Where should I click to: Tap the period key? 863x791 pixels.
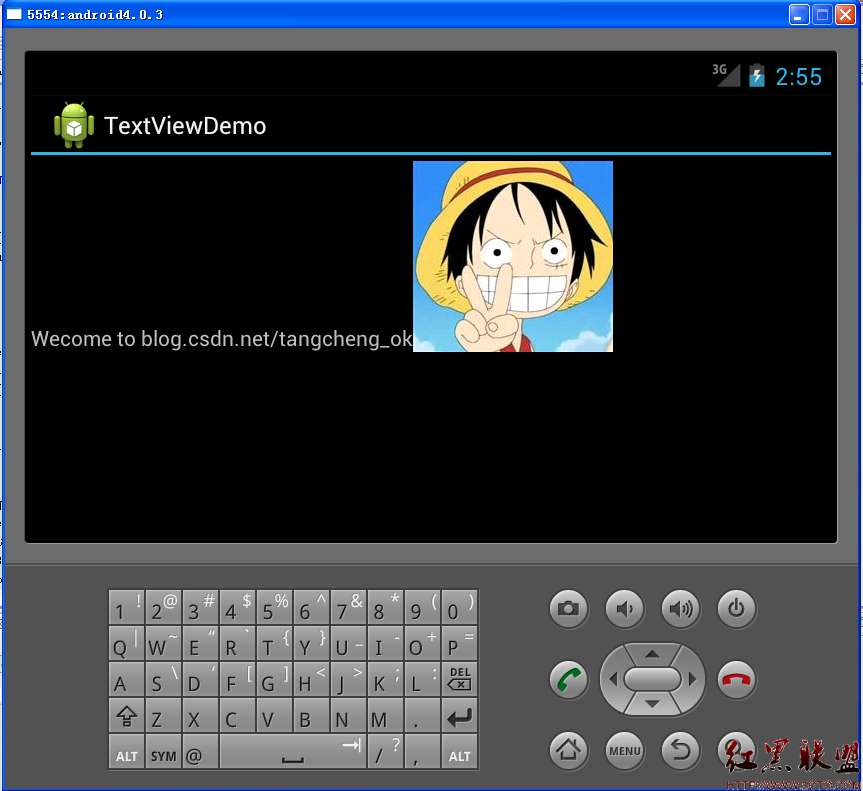click(x=422, y=716)
